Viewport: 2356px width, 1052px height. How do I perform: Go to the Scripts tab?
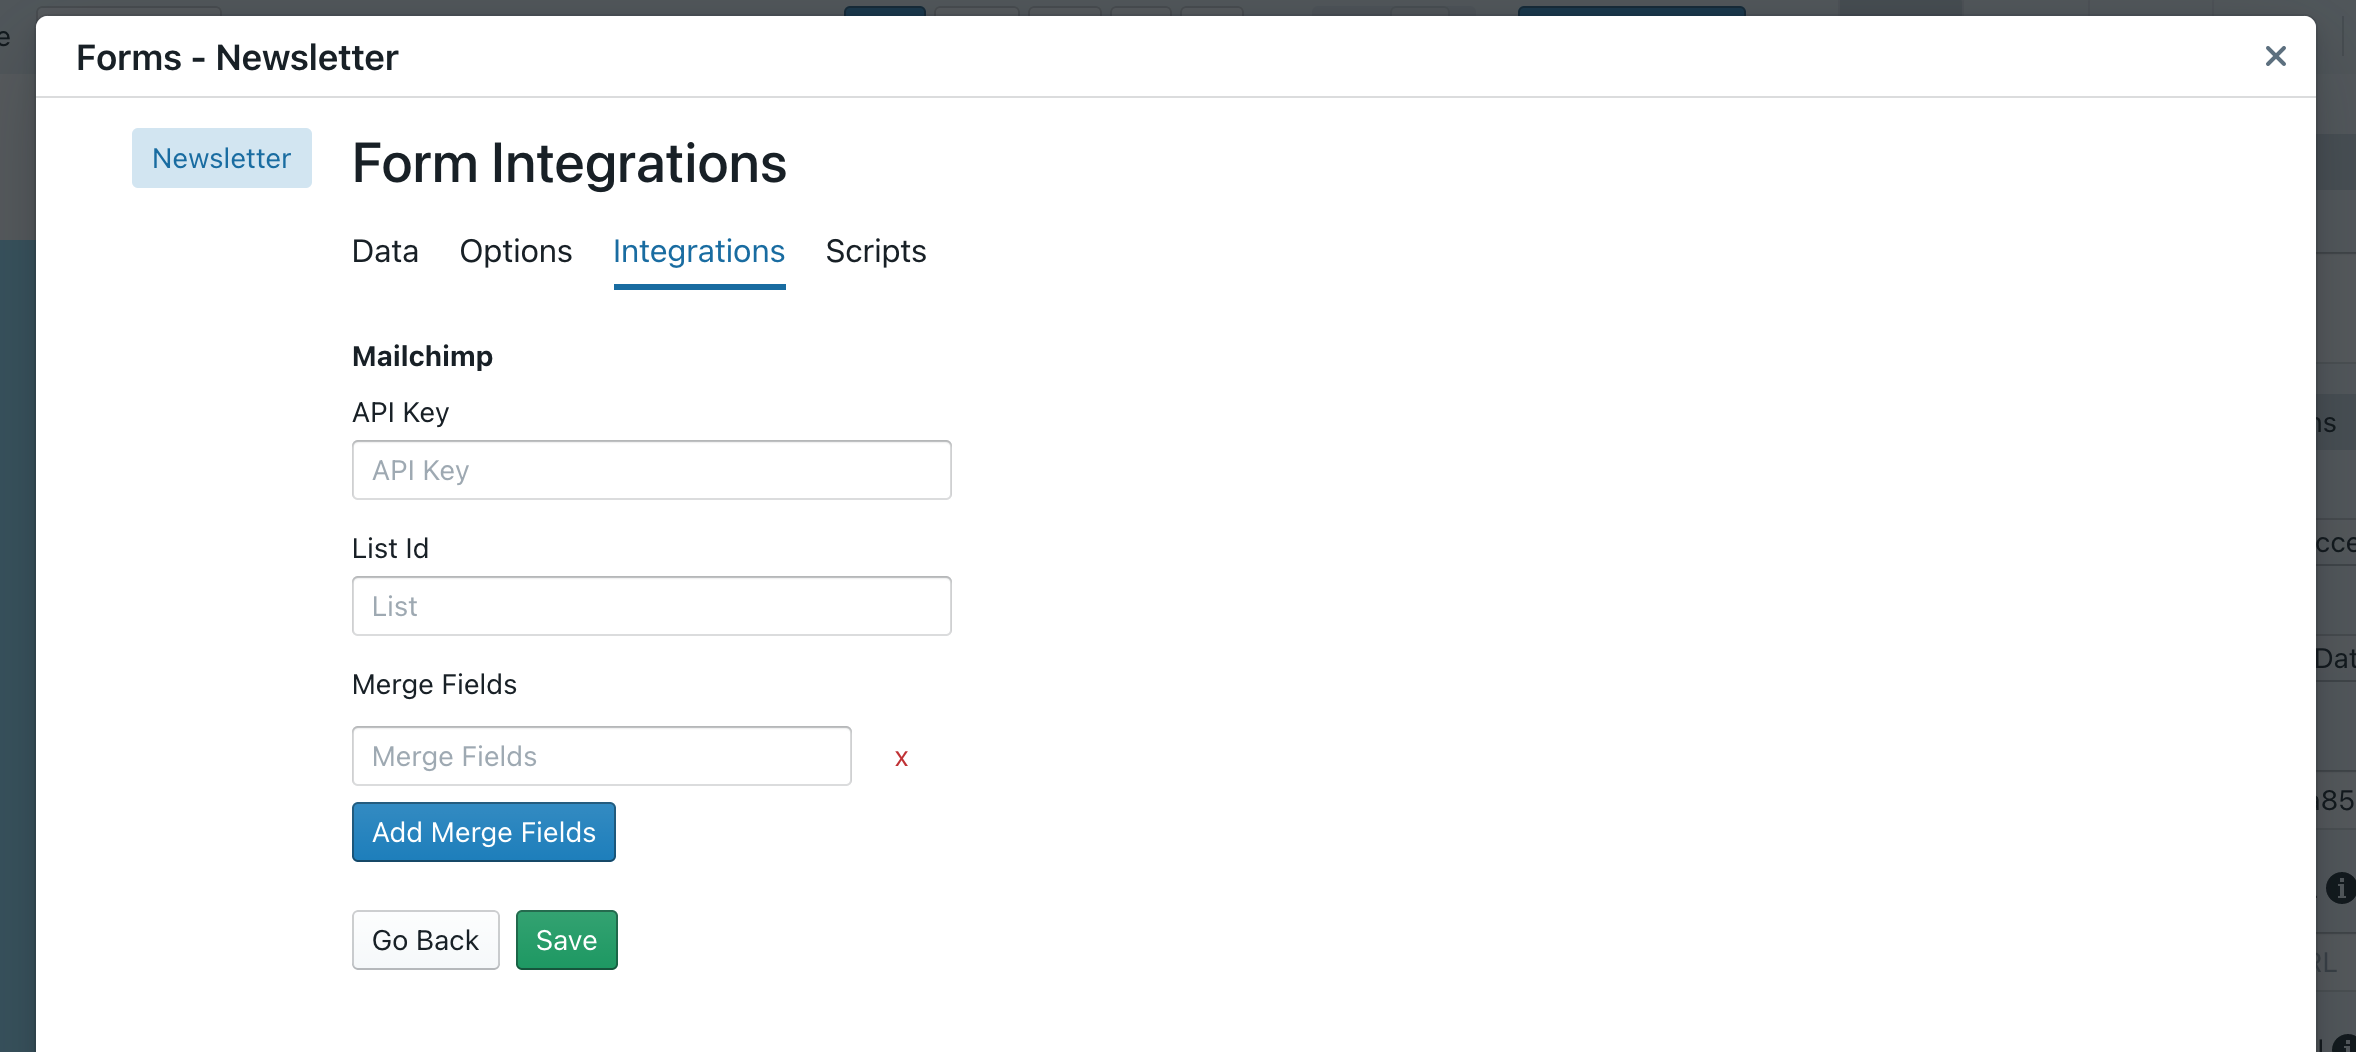pyautogui.click(x=876, y=251)
